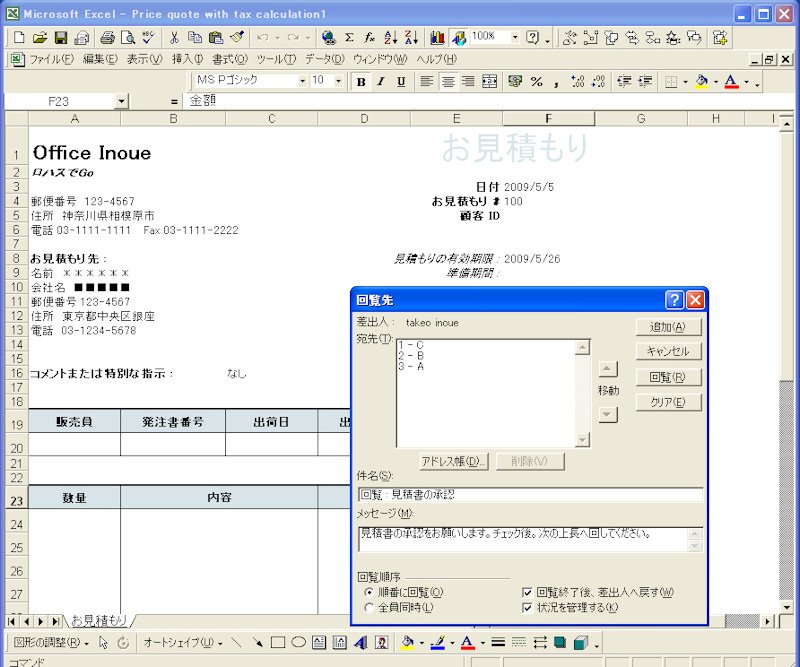Click the Paste clipboard icon
800x667 pixels.
click(216, 37)
